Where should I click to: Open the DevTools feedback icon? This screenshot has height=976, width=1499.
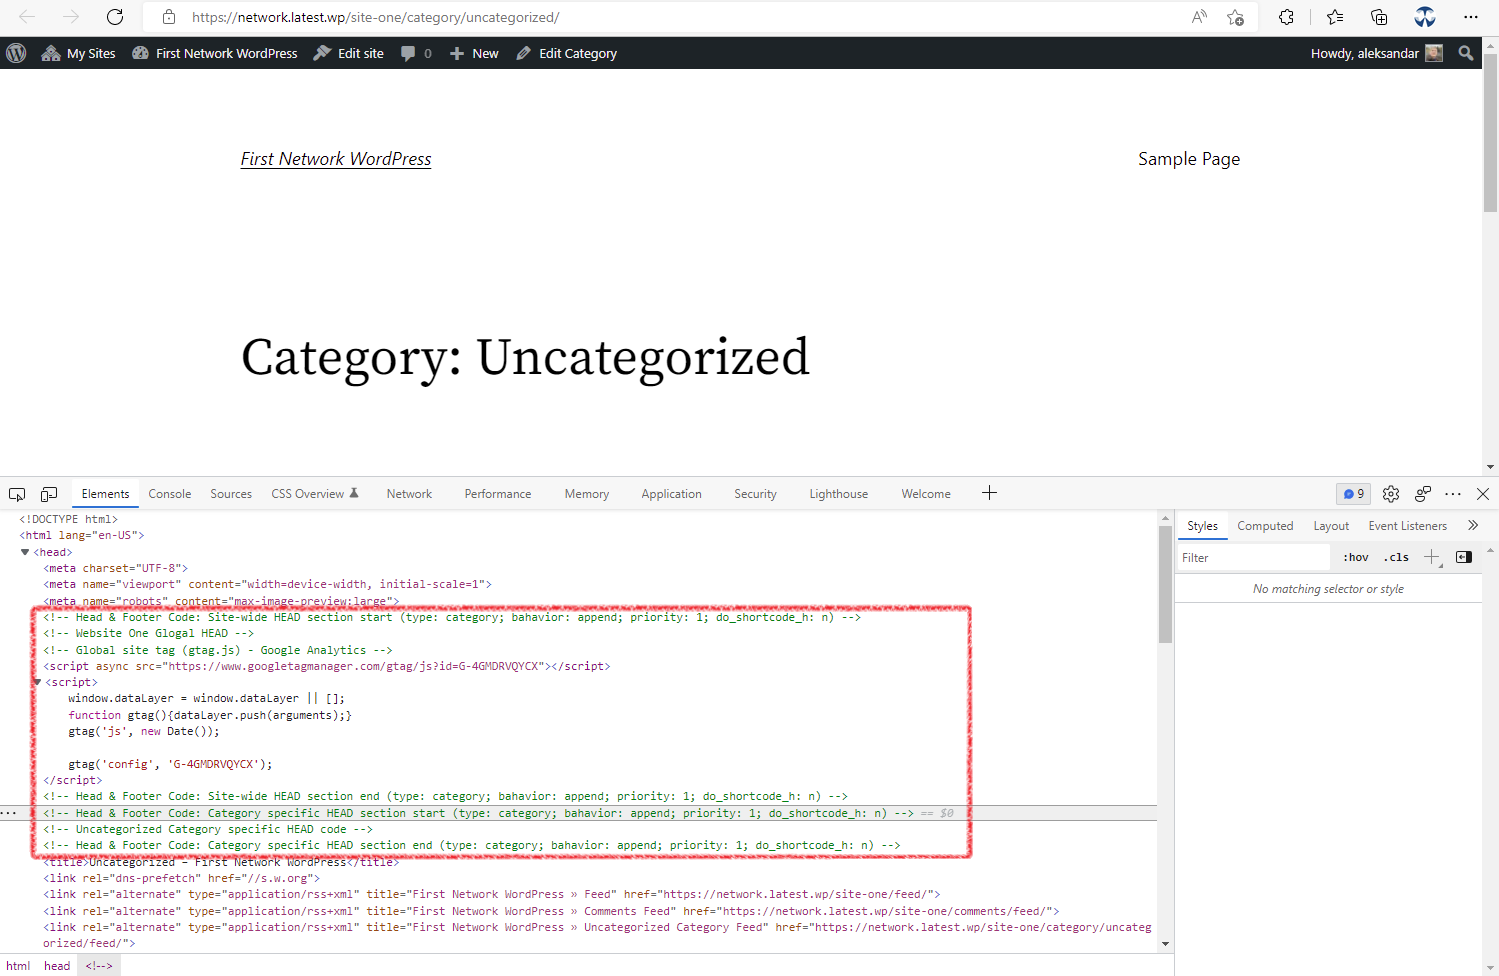(x=1423, y=494)
